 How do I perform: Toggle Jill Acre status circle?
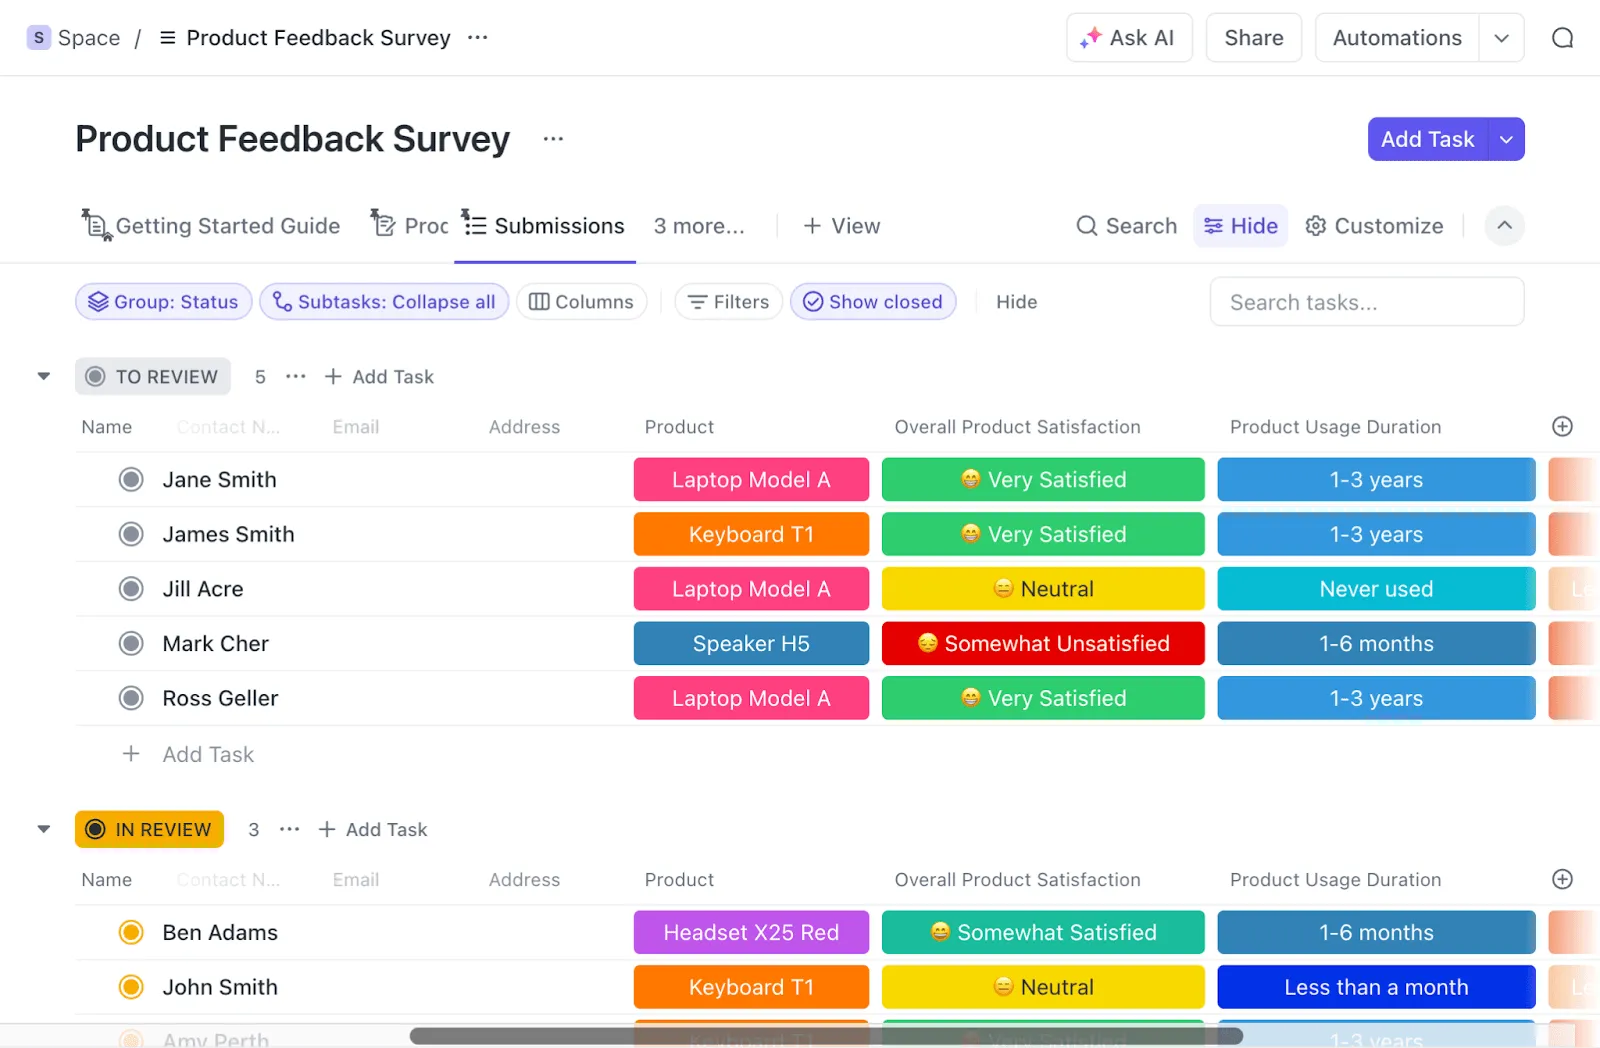click(x=131, y=589)
